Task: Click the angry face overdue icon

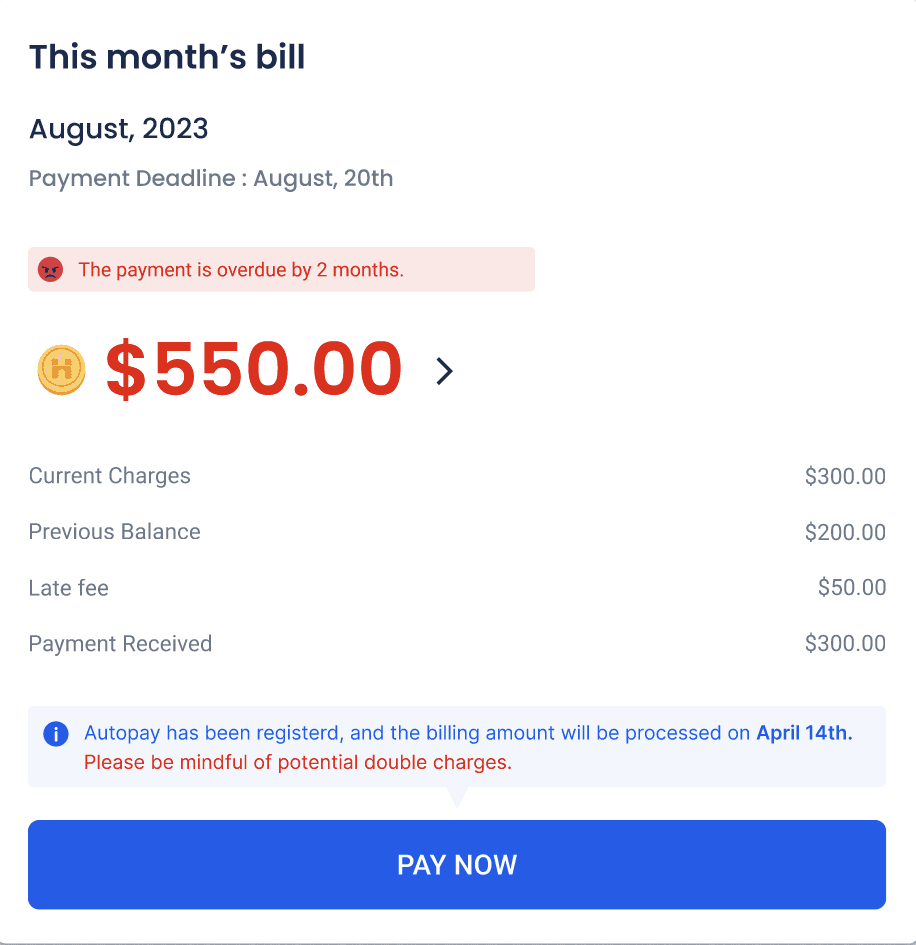Action: click(50, 269)
